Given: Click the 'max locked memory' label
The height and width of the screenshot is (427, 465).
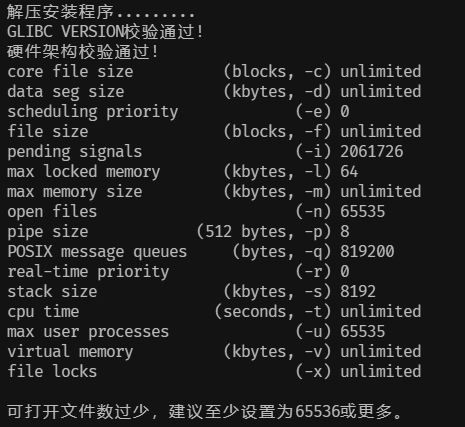Looking at the screenshot, I should (x=84, y=172).
